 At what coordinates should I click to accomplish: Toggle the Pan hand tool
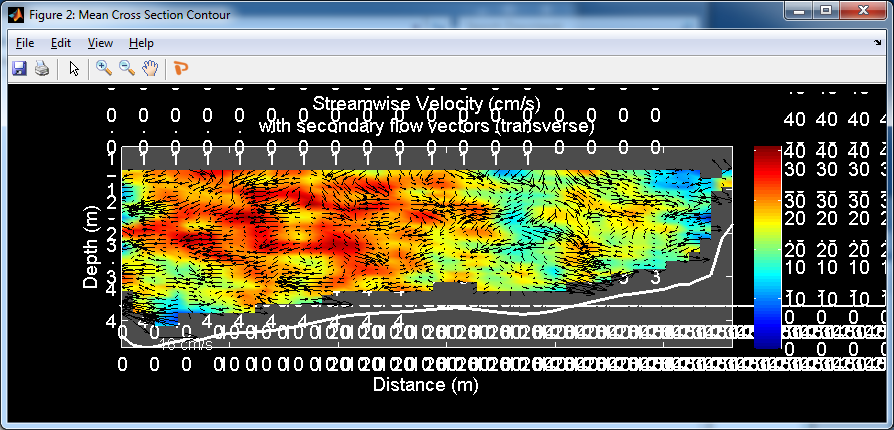[150, 68]
